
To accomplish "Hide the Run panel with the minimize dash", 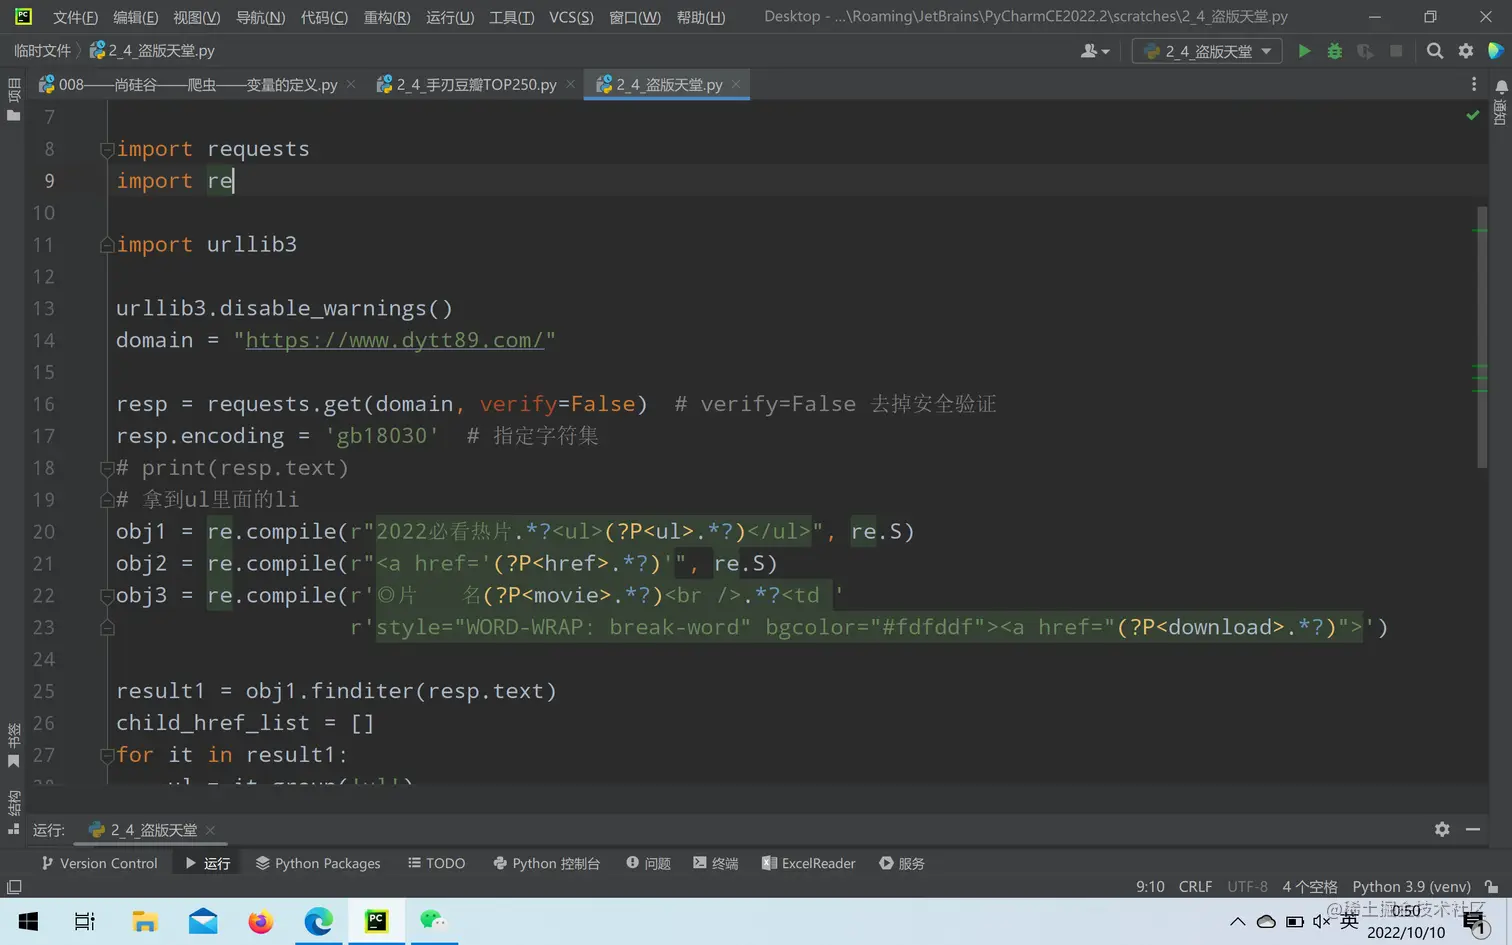I will coord(1473,829).
